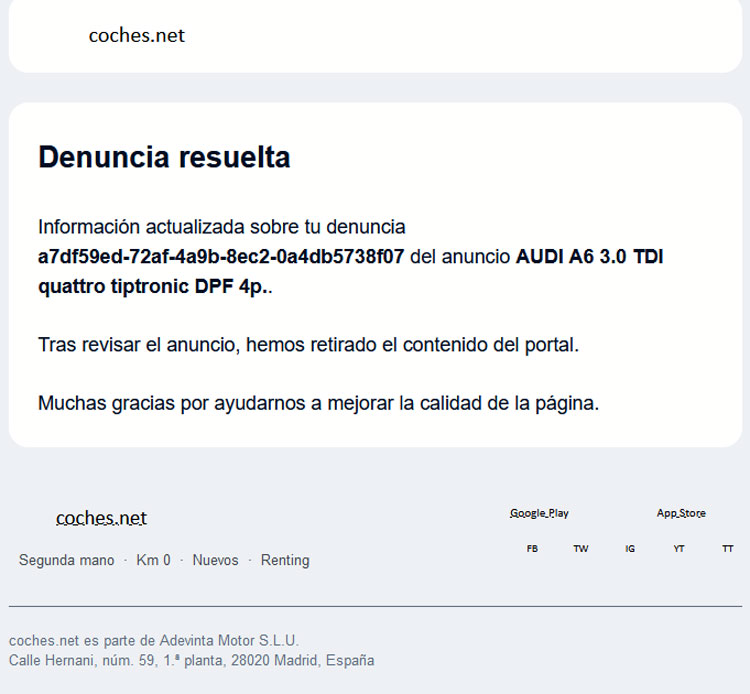
Task: Visit the YT social link
Action: click(x=679, y=549)
